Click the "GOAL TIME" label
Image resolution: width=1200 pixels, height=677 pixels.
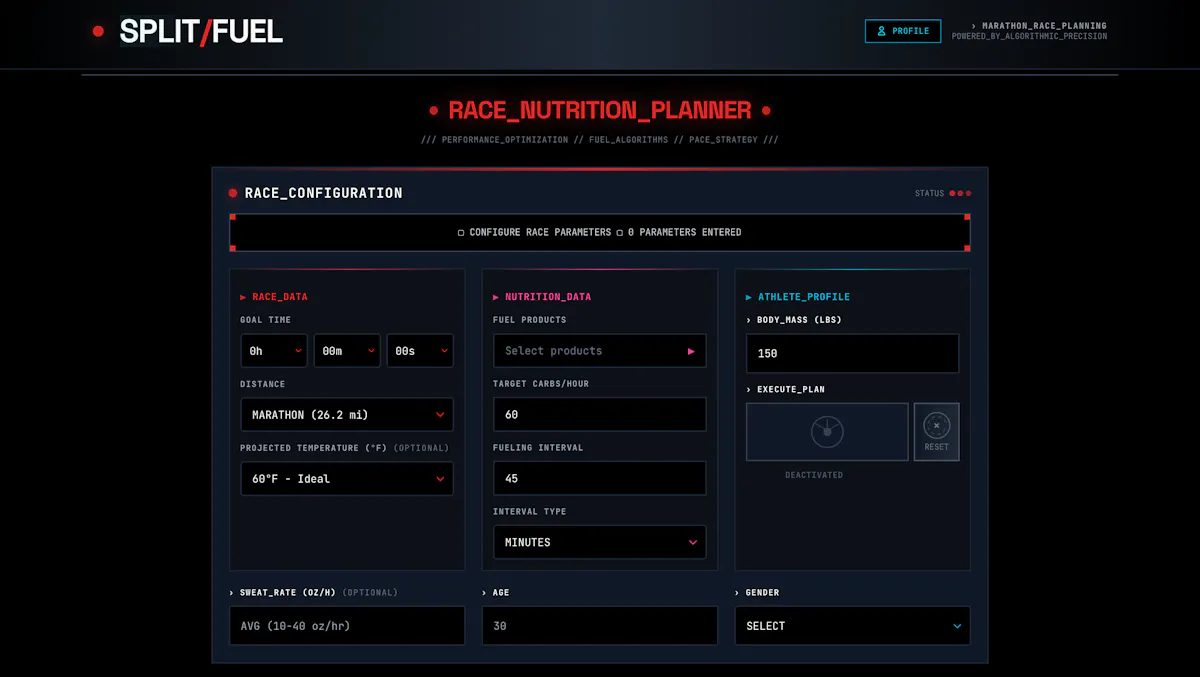pyautogui.click(x=266, y=320)
